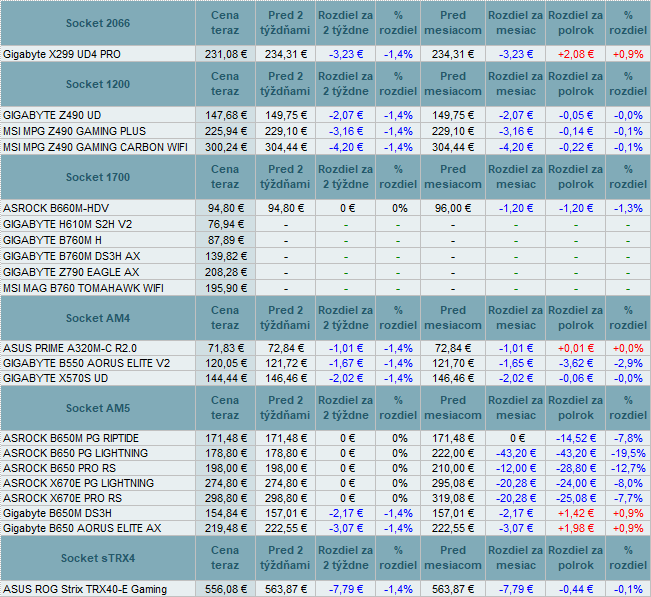The width and height of the screenshot is (651, 597).
Task: Click the red +0,01 € value
Action: coord(575,348)
